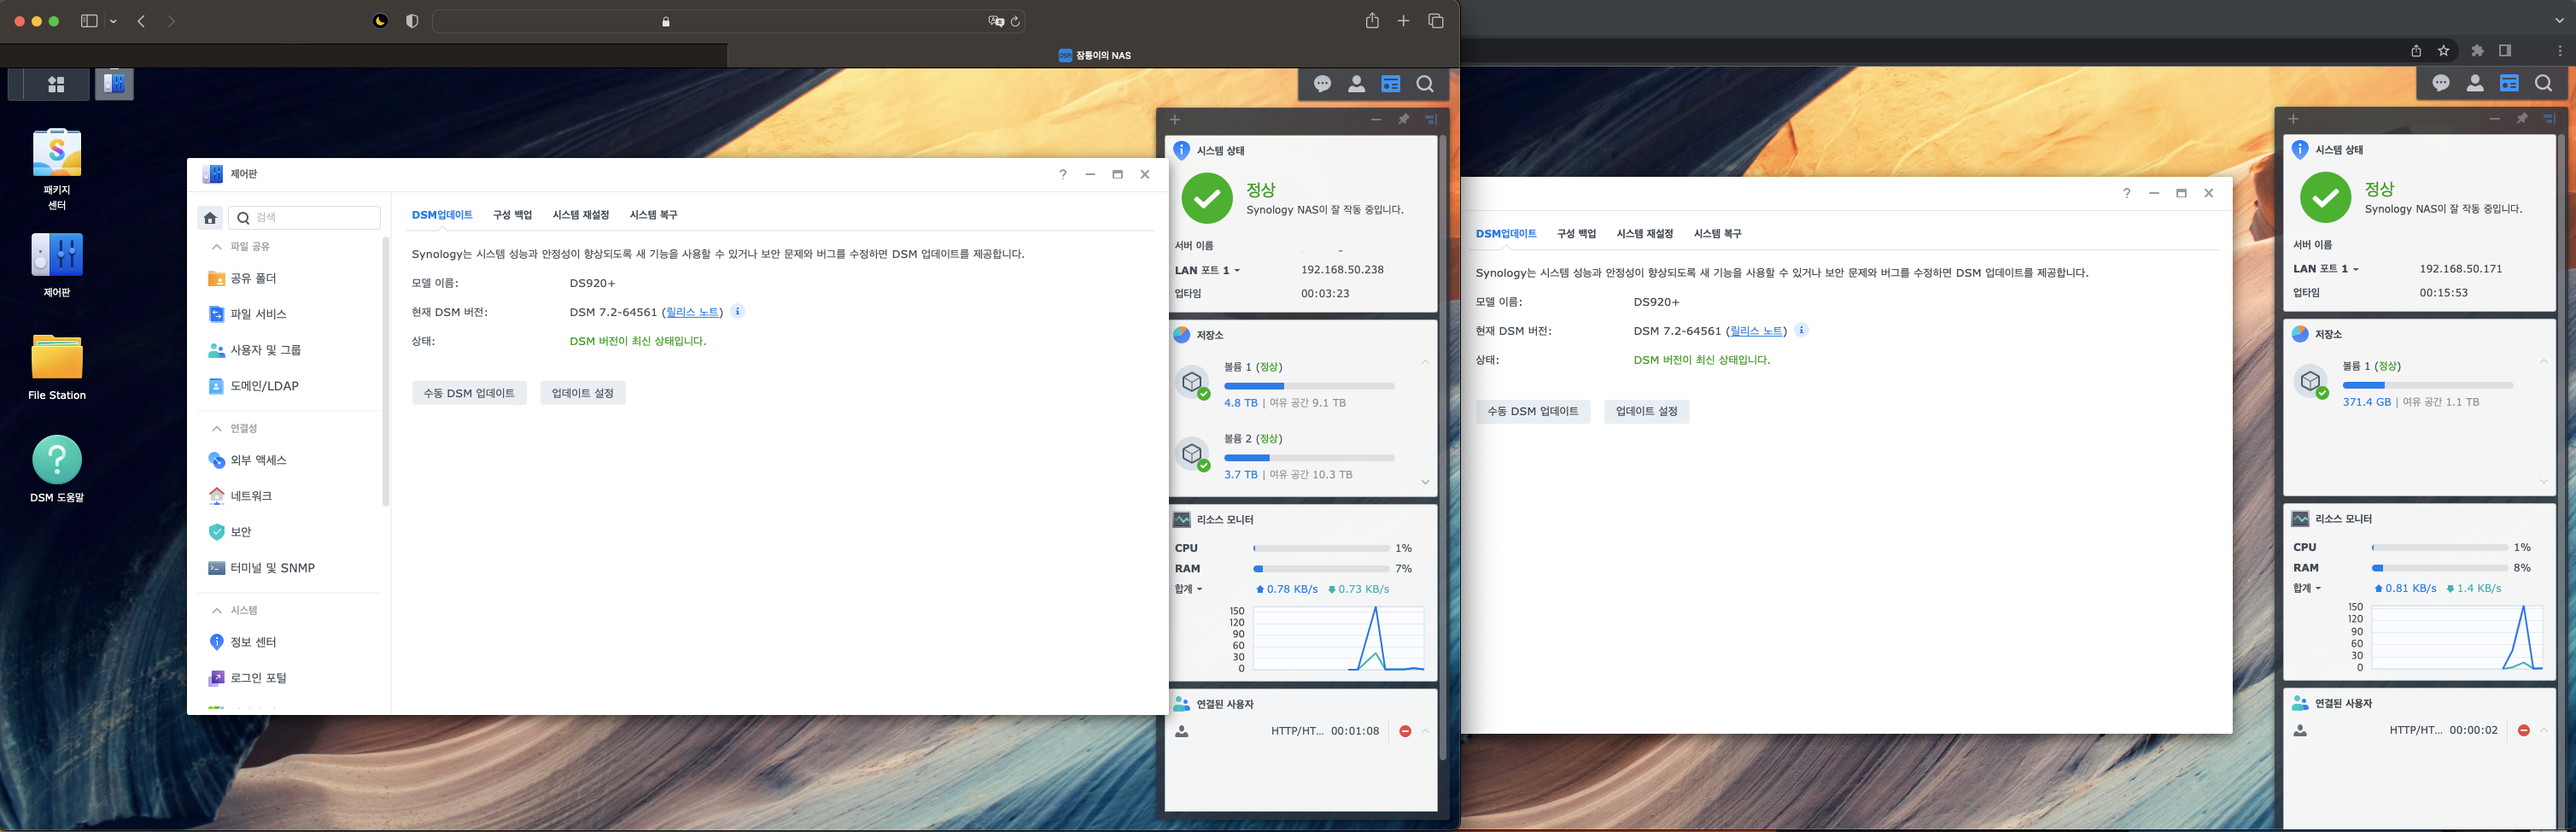Toggle the widgets panel icon in Chrome DSM

point(2509,83)
